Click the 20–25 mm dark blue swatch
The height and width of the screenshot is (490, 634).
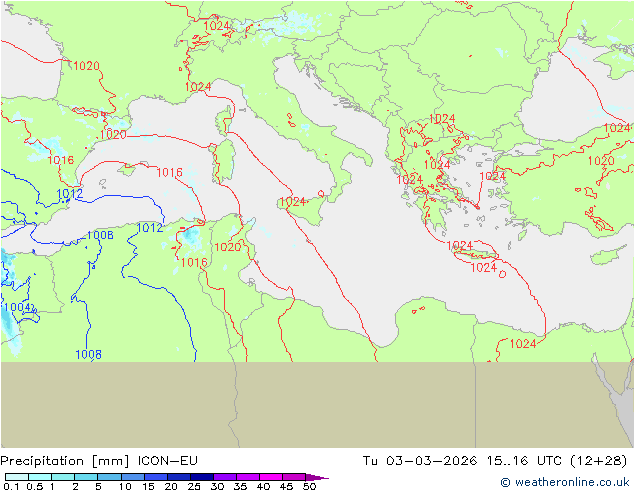click(179, 477)
